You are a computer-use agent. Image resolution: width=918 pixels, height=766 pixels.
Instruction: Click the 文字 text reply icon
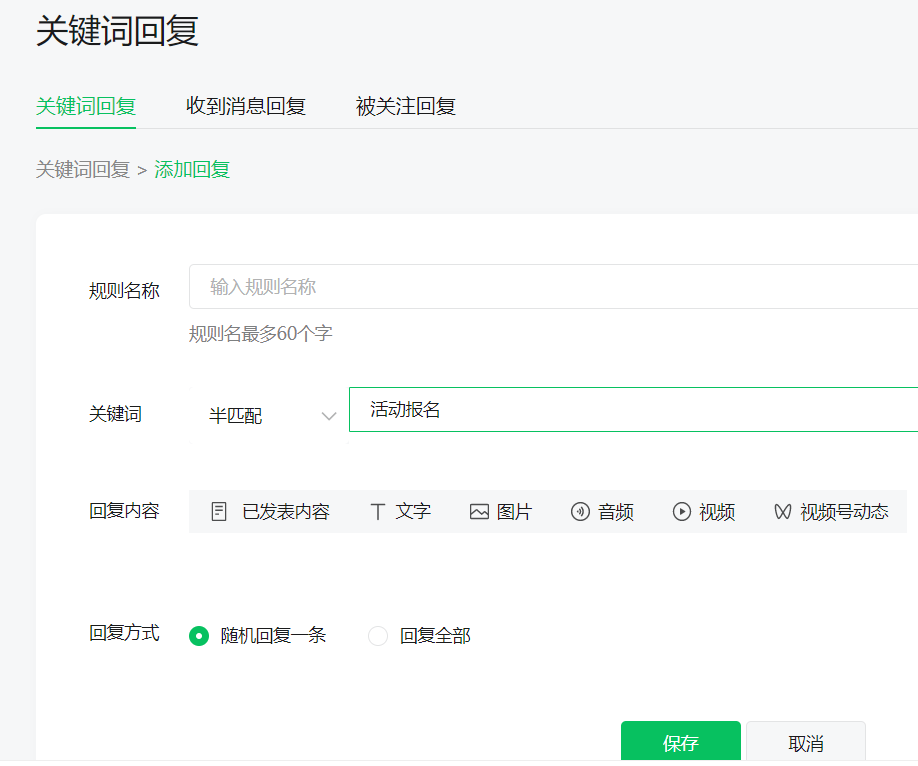(401, 511)
